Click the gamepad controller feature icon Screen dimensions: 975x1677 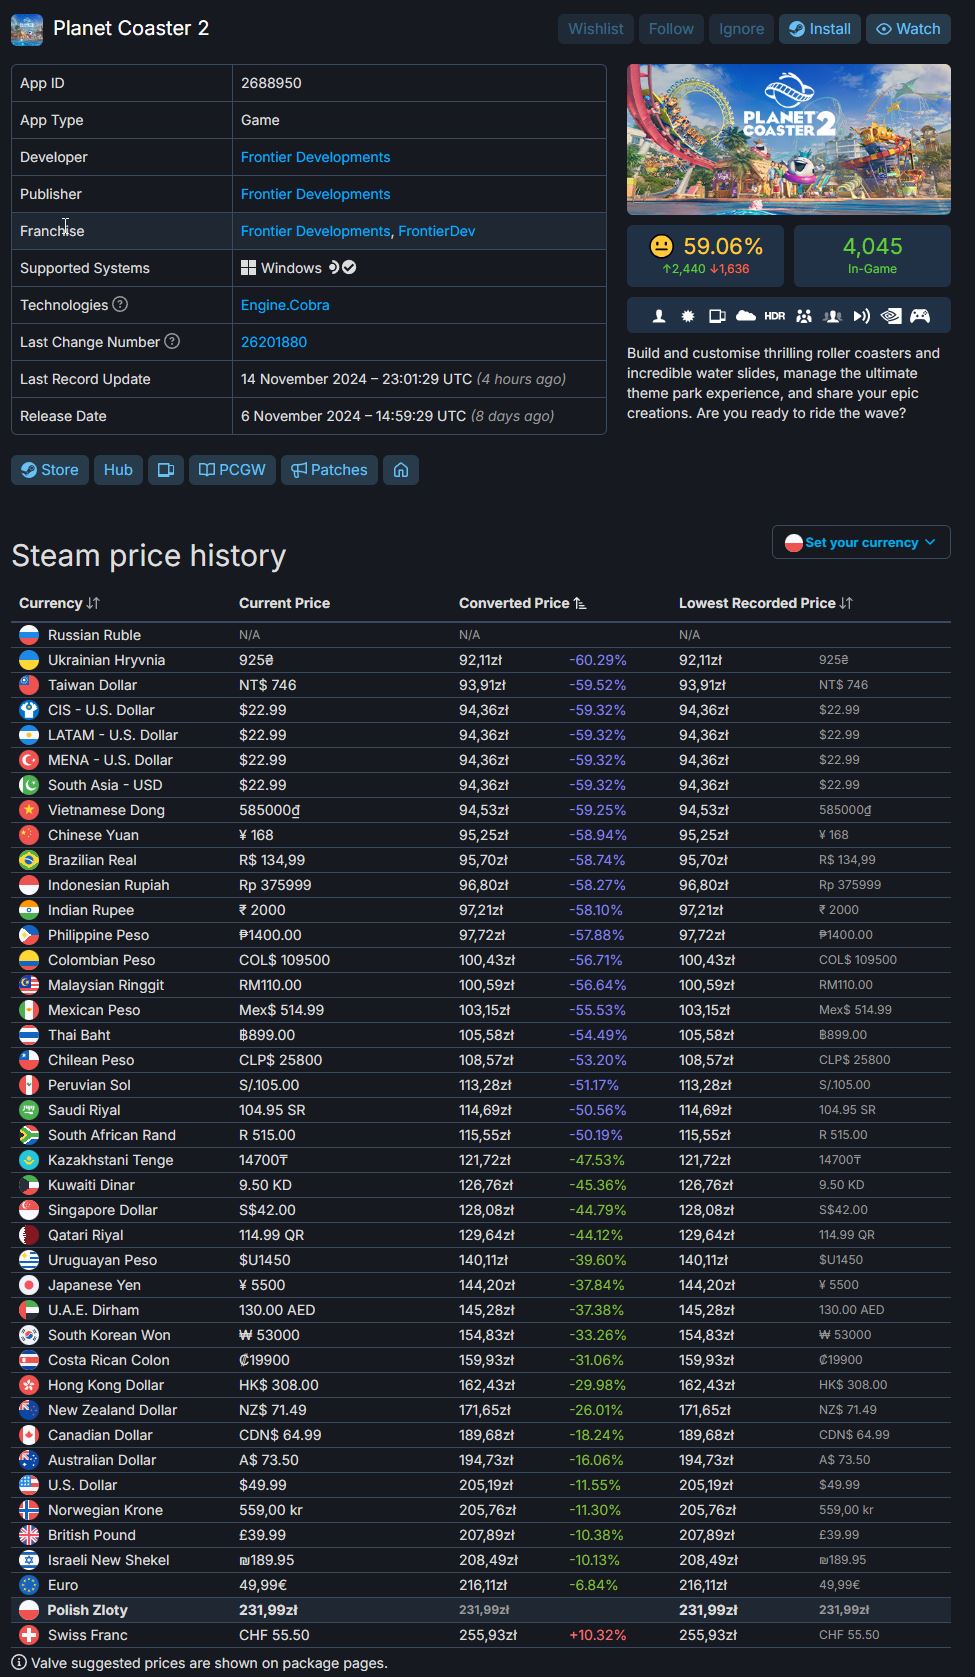[920, 316]
